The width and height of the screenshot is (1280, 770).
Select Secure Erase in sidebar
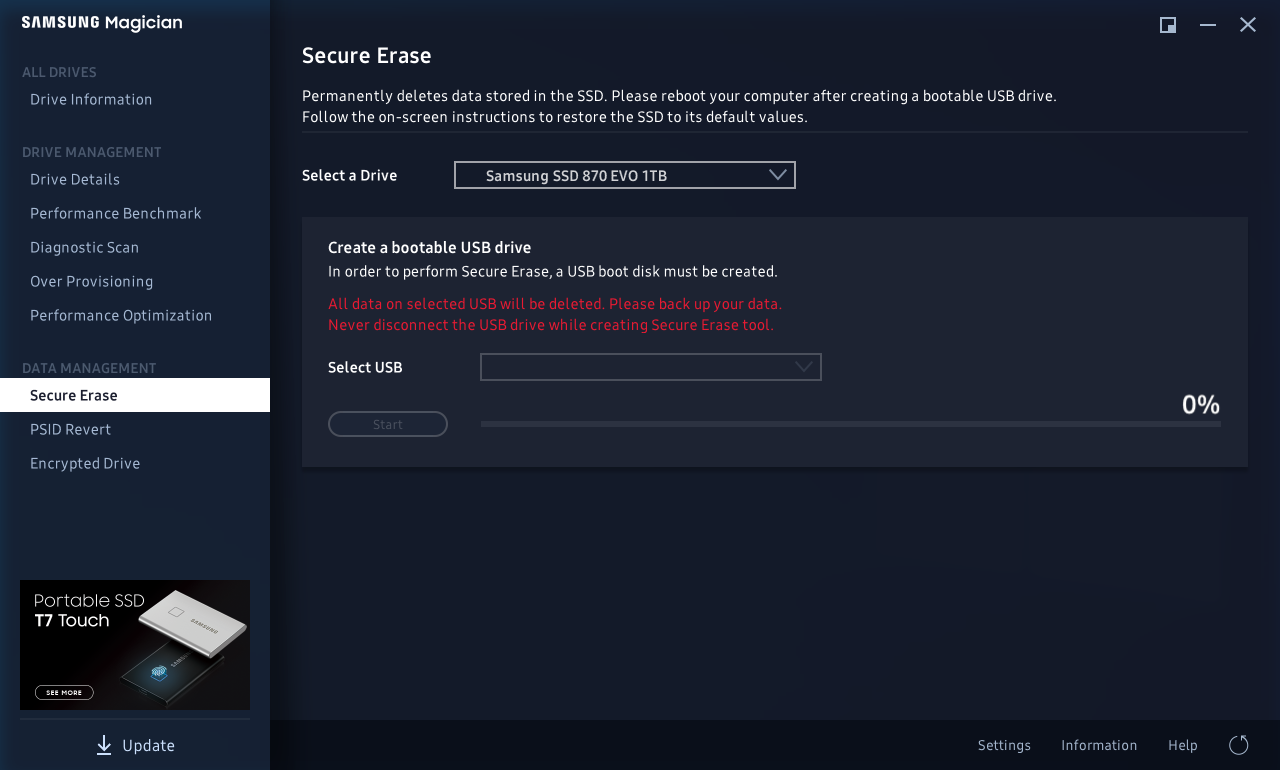135,395
